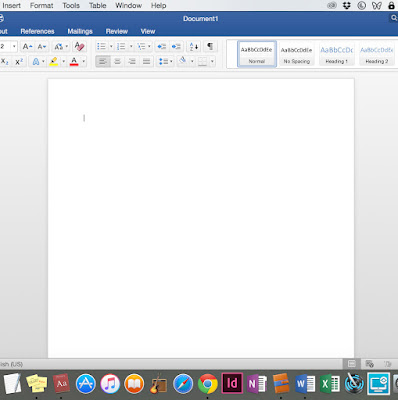Open the text effects dropdown arrow
Screen dimensions: 398x400
[x=43, y=61]
